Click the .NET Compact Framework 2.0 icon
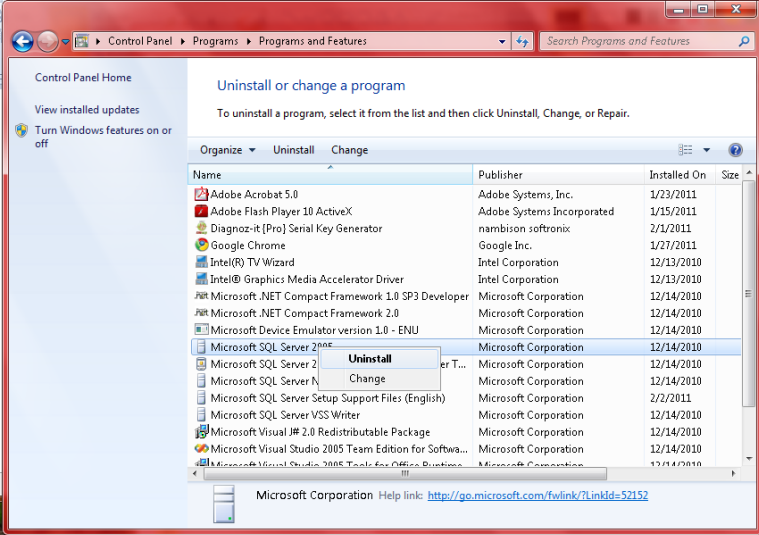The height and width of the screenshot is (535, 759). [201, 313]
